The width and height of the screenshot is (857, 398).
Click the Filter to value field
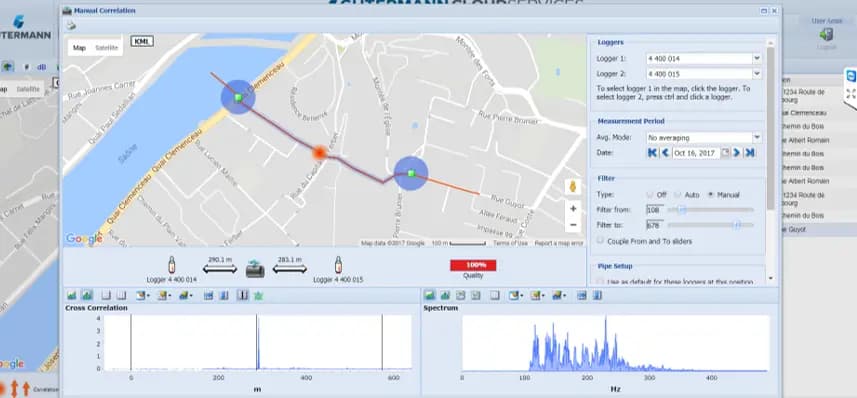654,225
